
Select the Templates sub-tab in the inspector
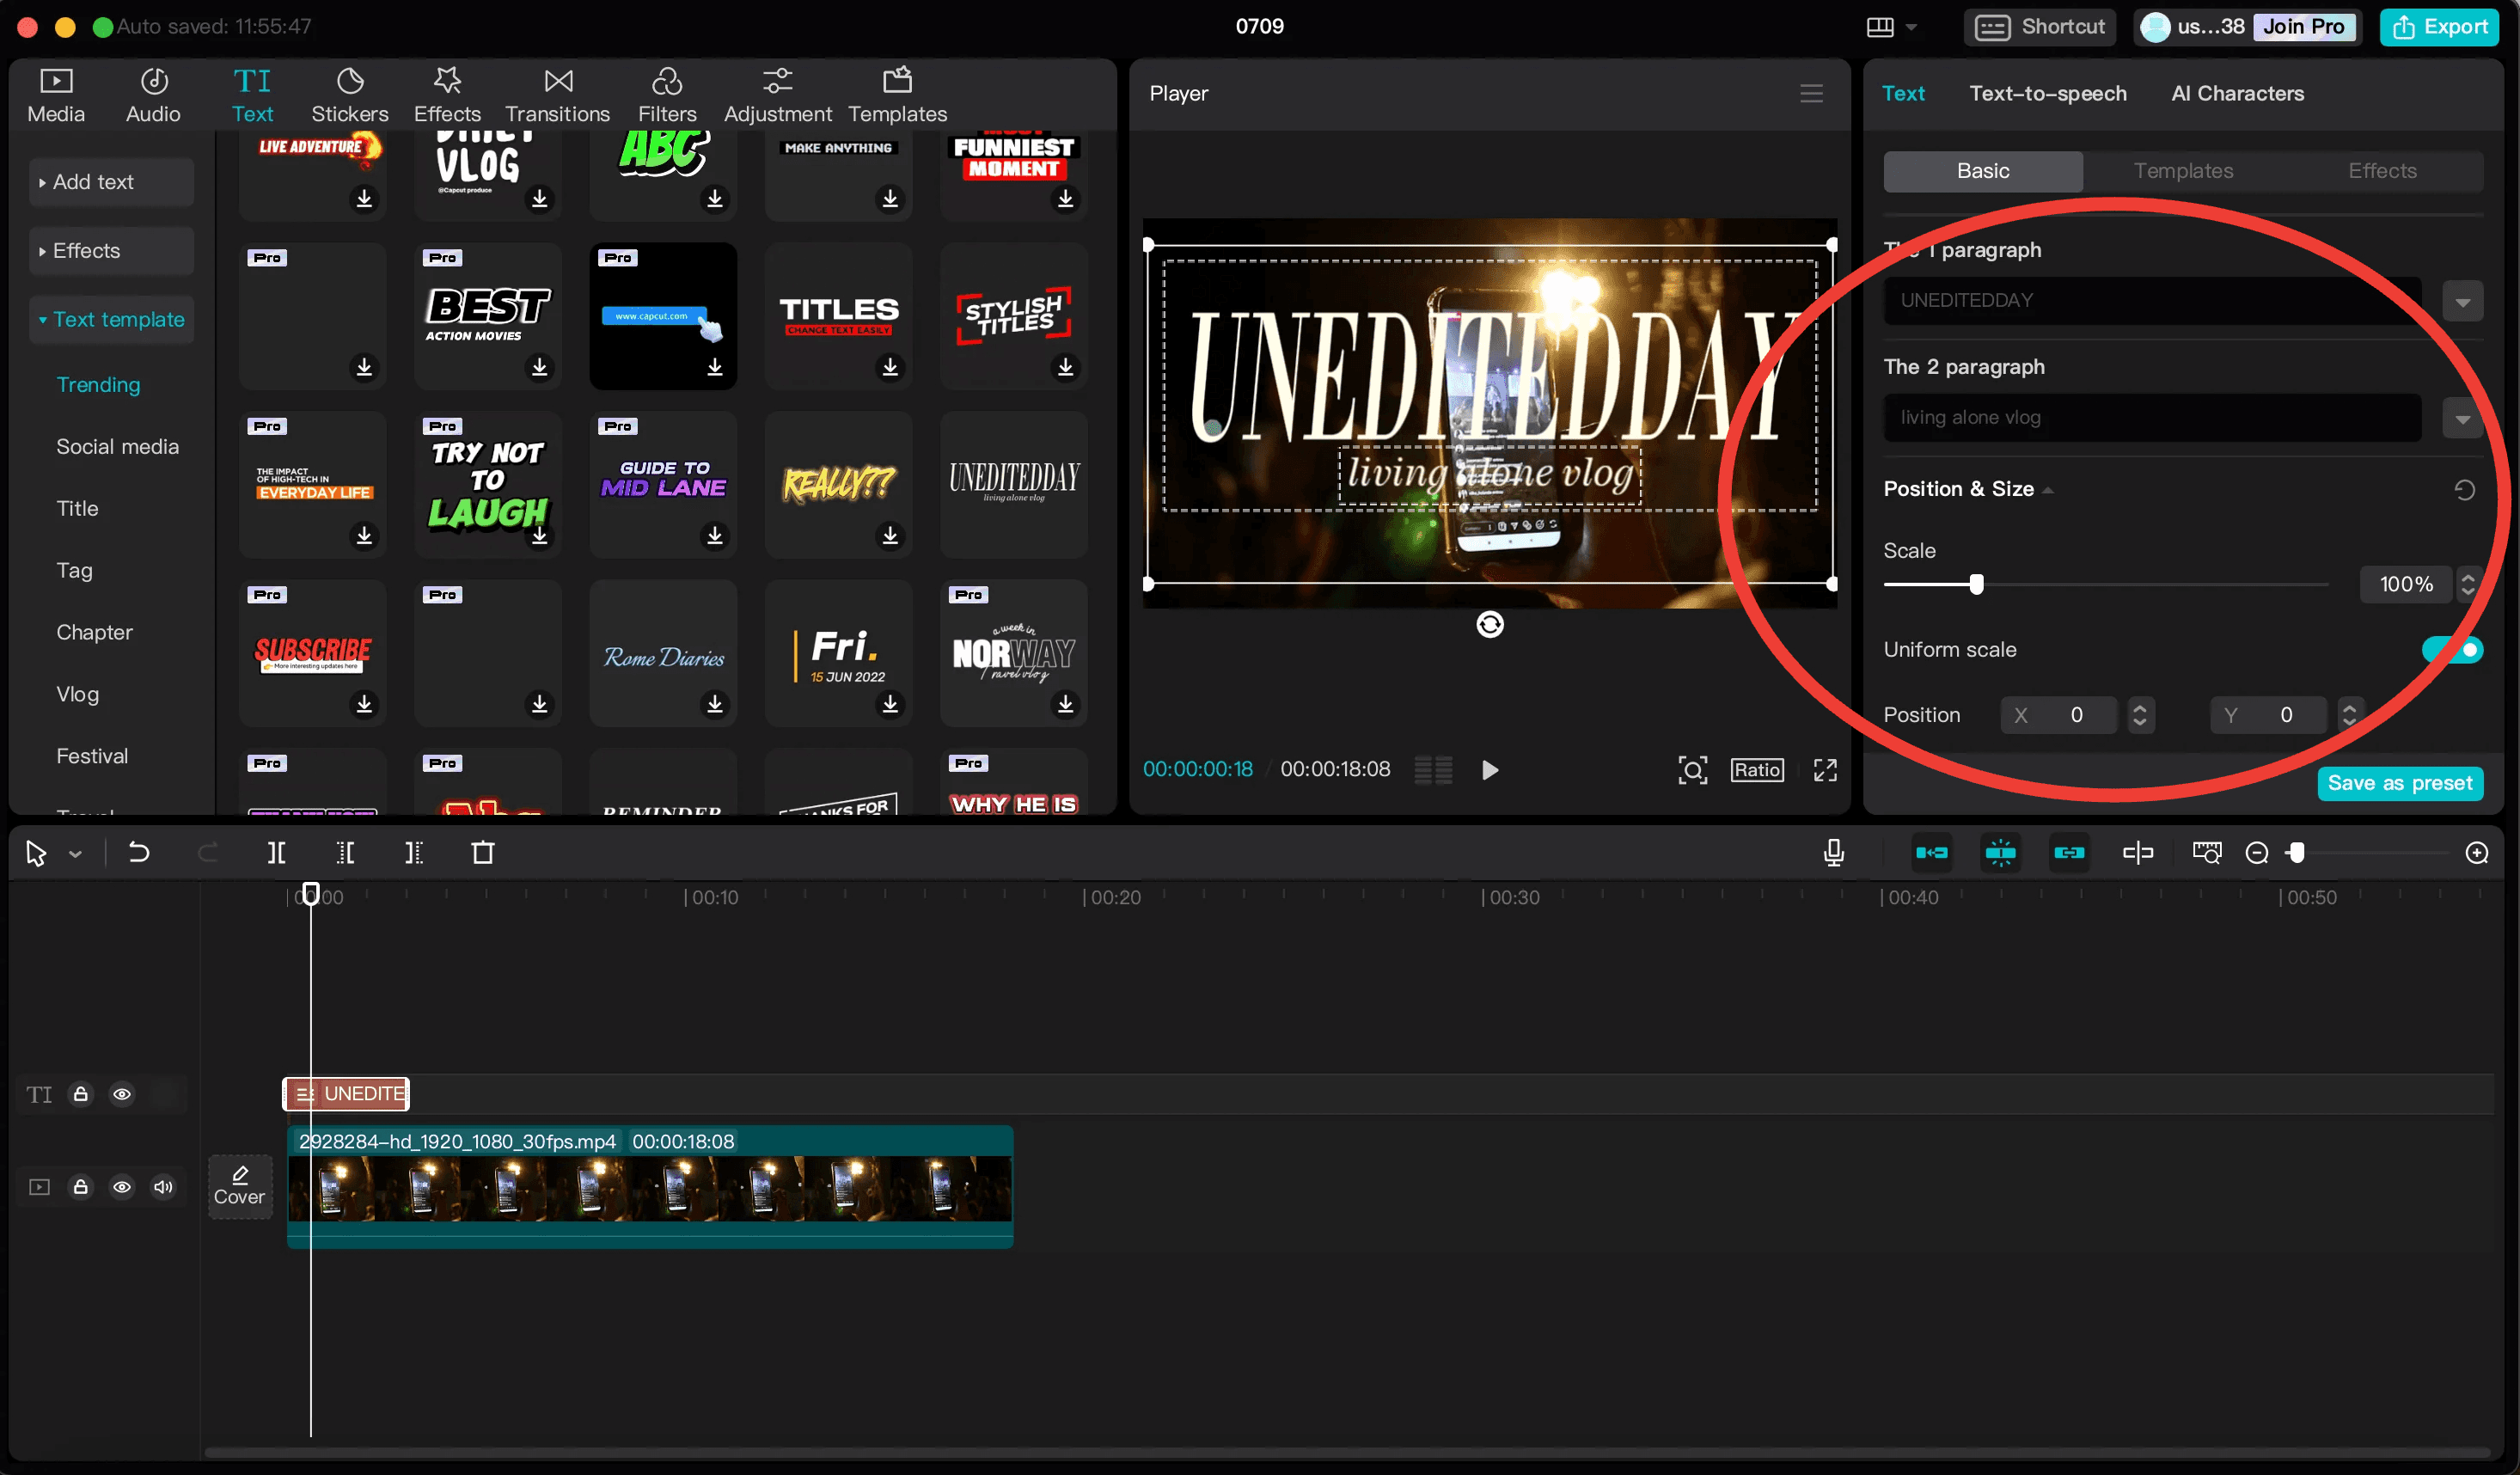(2182, 171)
